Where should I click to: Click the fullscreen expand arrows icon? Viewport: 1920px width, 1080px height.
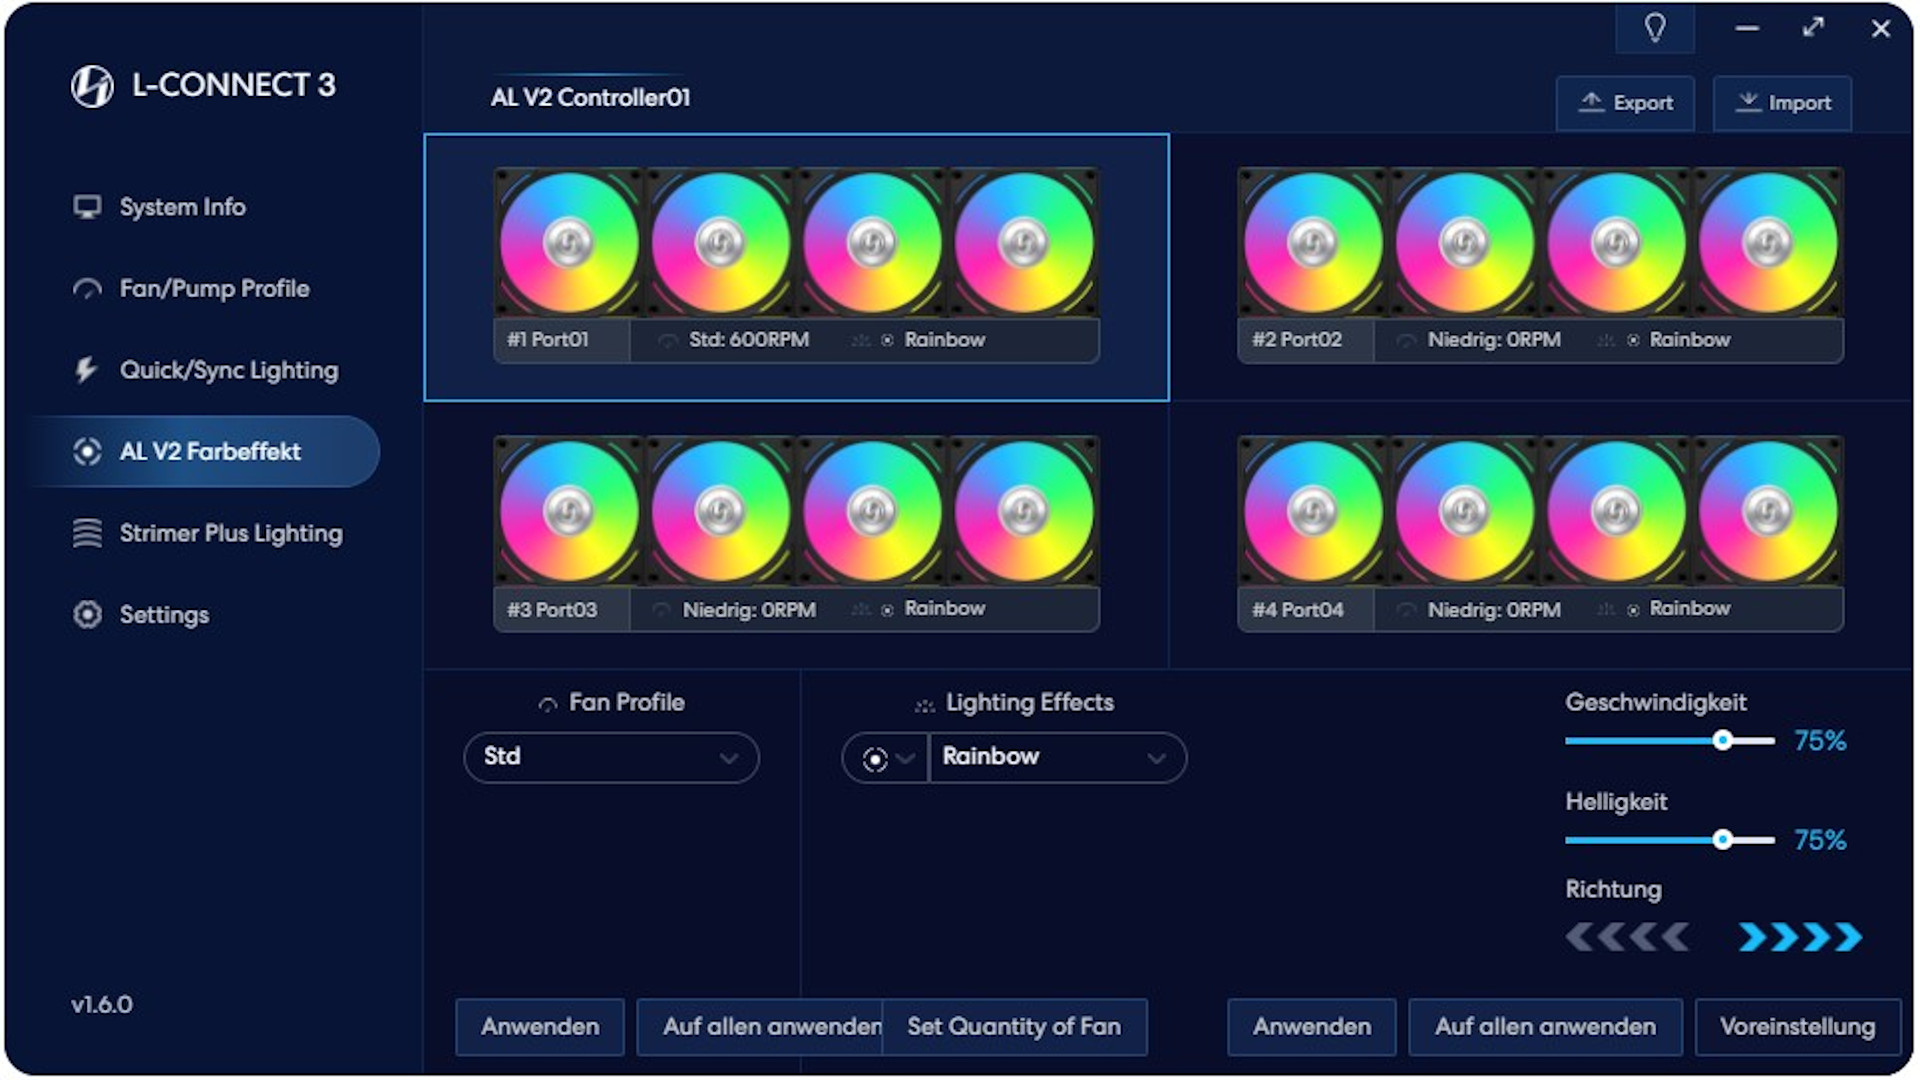pyautogui.click(x=1813, y=28)
